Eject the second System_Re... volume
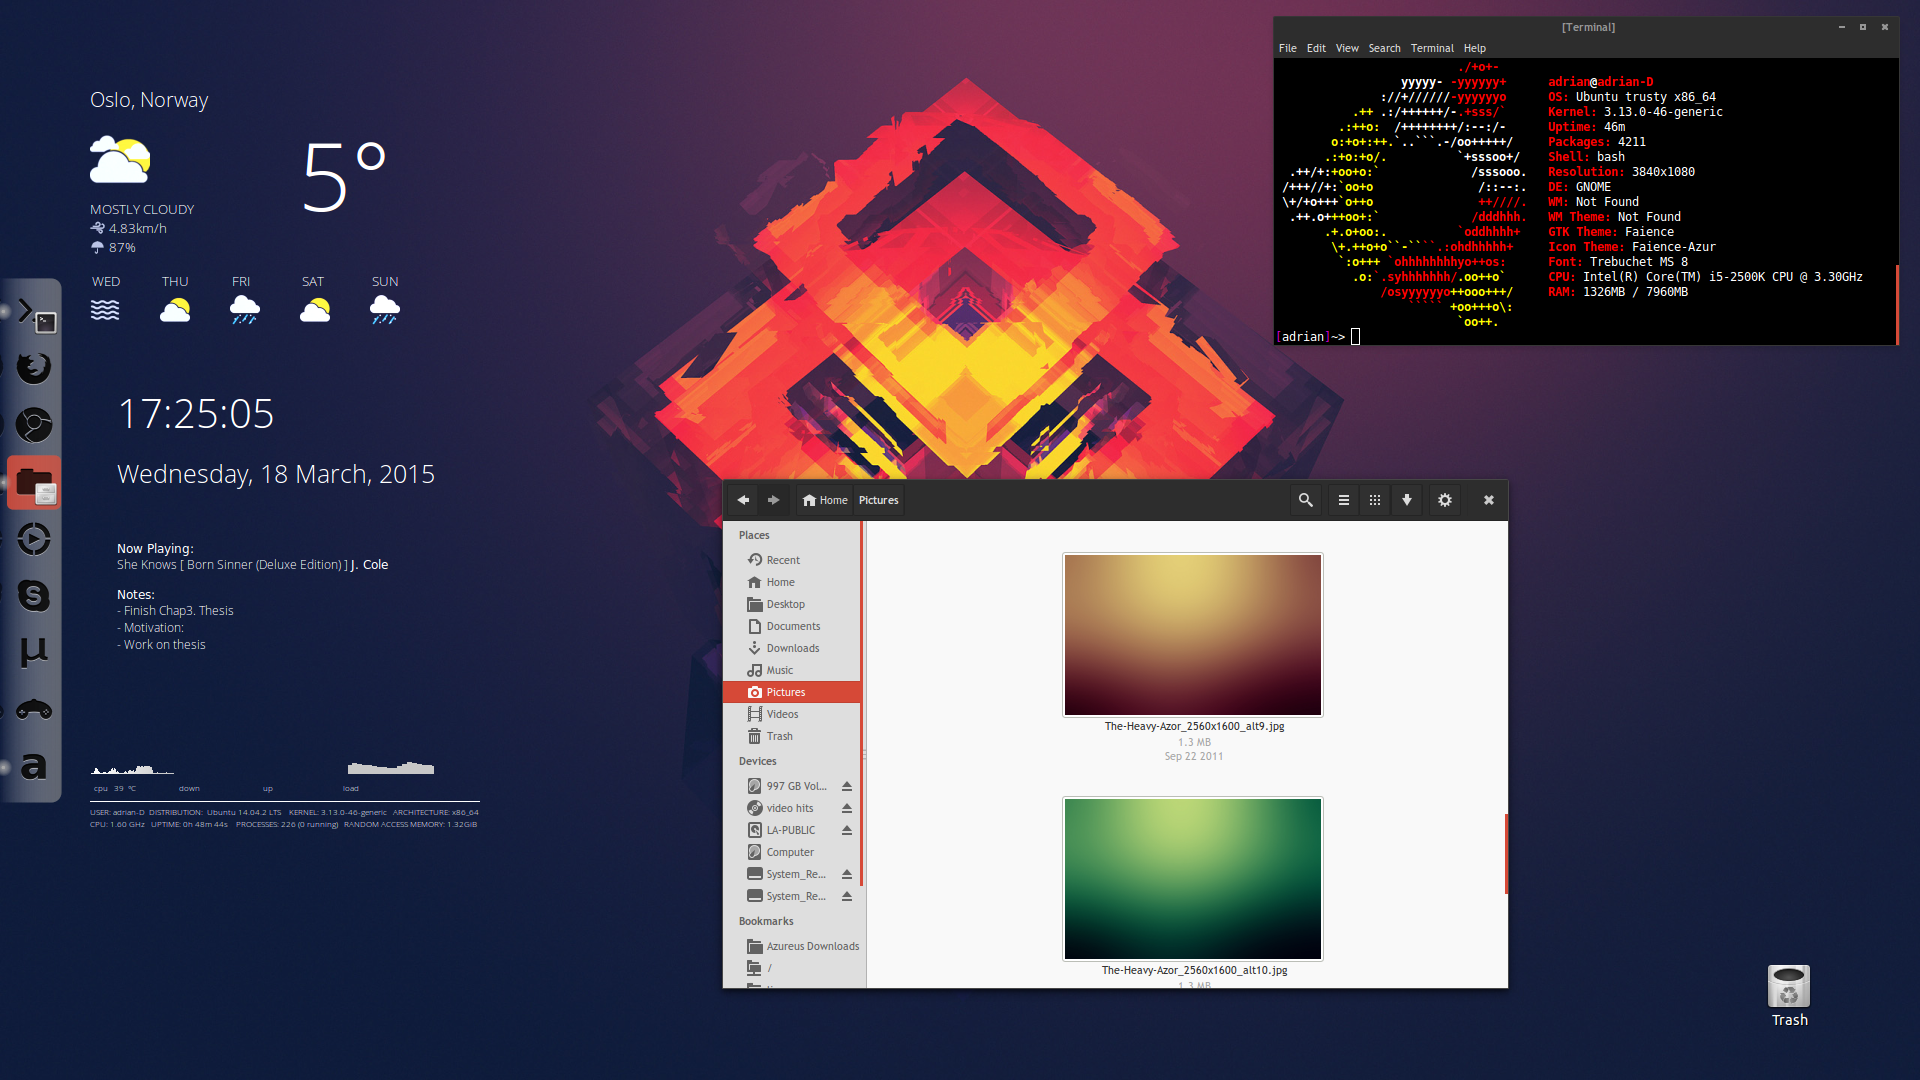The image size is (1920, 1080). [x=847, y=896]
